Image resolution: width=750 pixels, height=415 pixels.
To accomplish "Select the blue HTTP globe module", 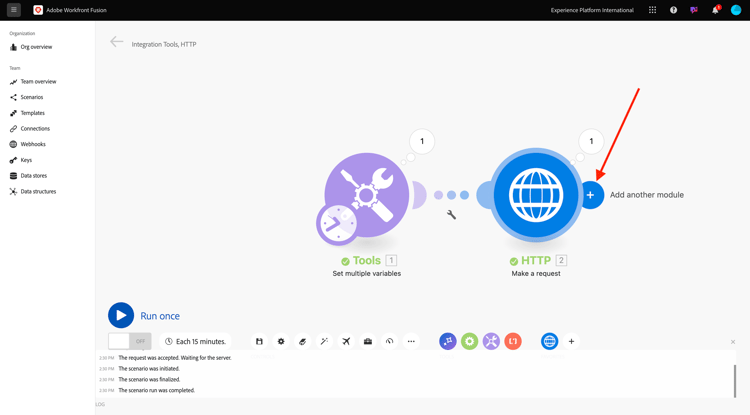I will pos(536,195).
